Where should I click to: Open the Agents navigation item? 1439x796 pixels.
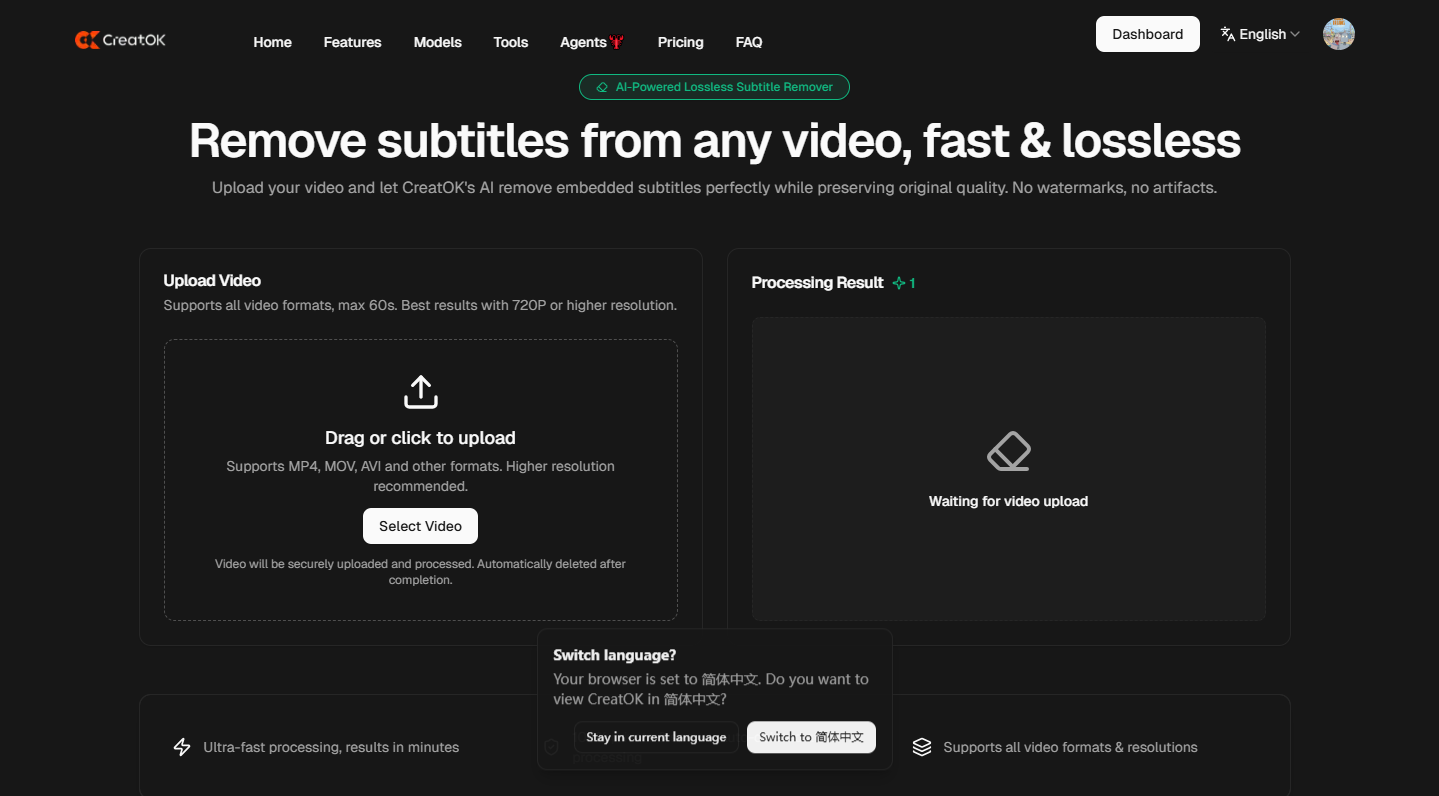(583, 42)
